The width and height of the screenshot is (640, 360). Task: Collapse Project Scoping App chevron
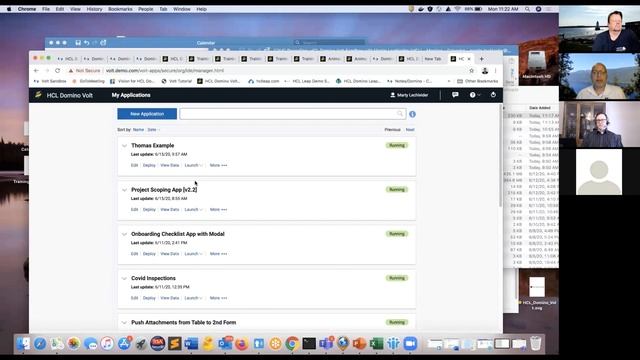click(124, 190)
